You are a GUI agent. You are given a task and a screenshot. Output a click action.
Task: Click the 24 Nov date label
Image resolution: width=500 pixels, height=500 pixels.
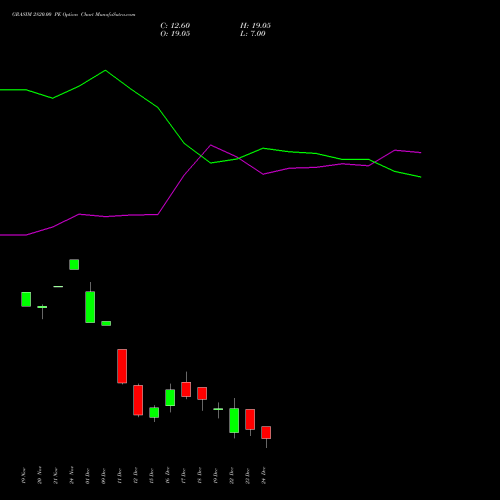tap(72, 475)
